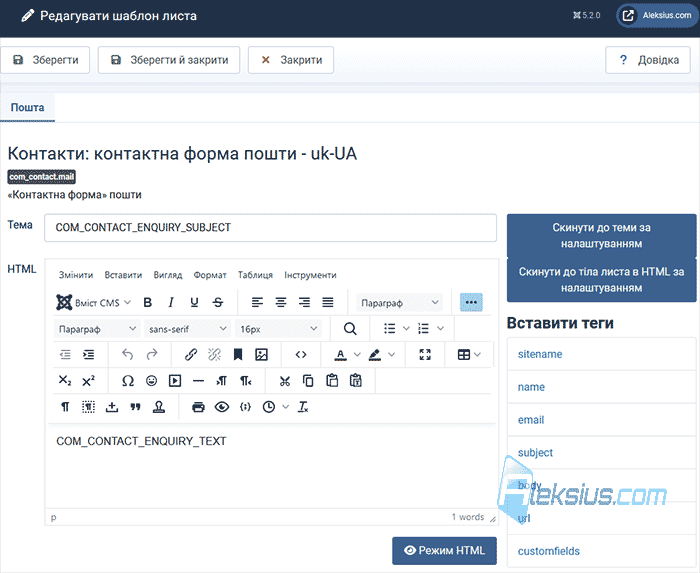
Task: Expand bullet list style options
Action: (406, 329)
